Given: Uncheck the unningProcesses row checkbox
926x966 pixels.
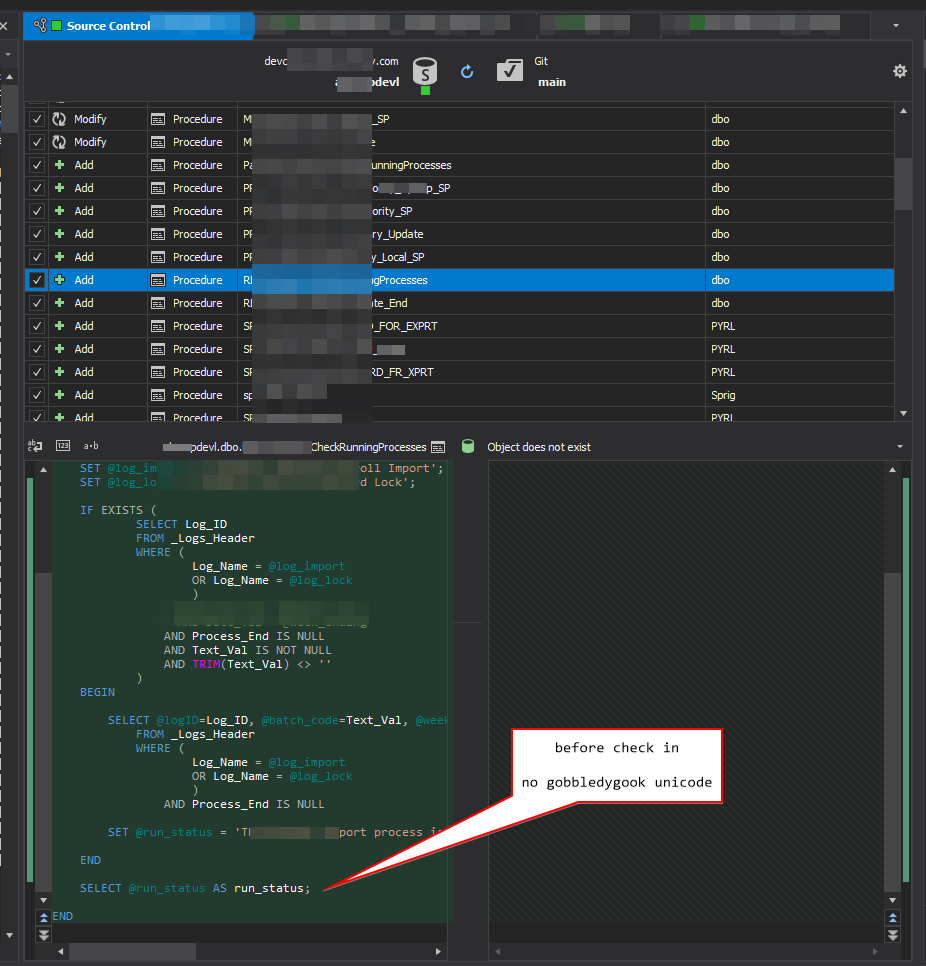Looking at the screenshot, I should click(x=37, y=165).
